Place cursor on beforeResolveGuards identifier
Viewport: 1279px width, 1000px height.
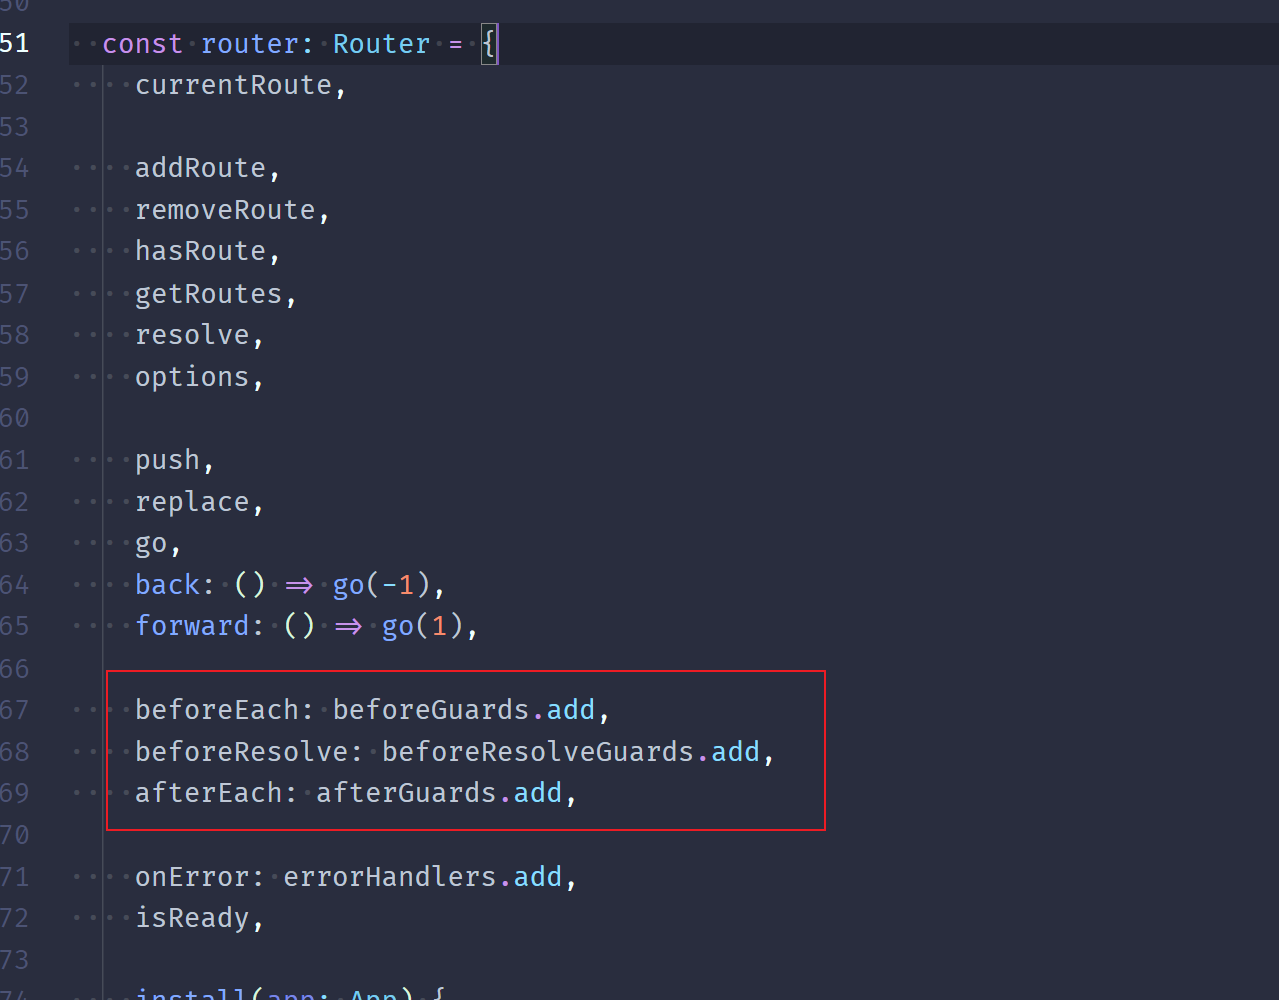click(537, 752)
